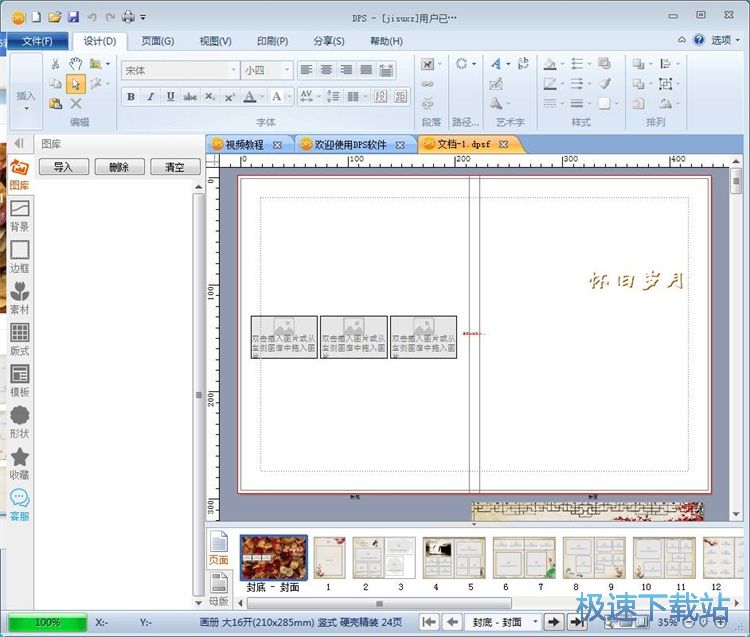750x637 pixels.
Task: Toggle italic text formatting
Action: click(x=151, y=97)
